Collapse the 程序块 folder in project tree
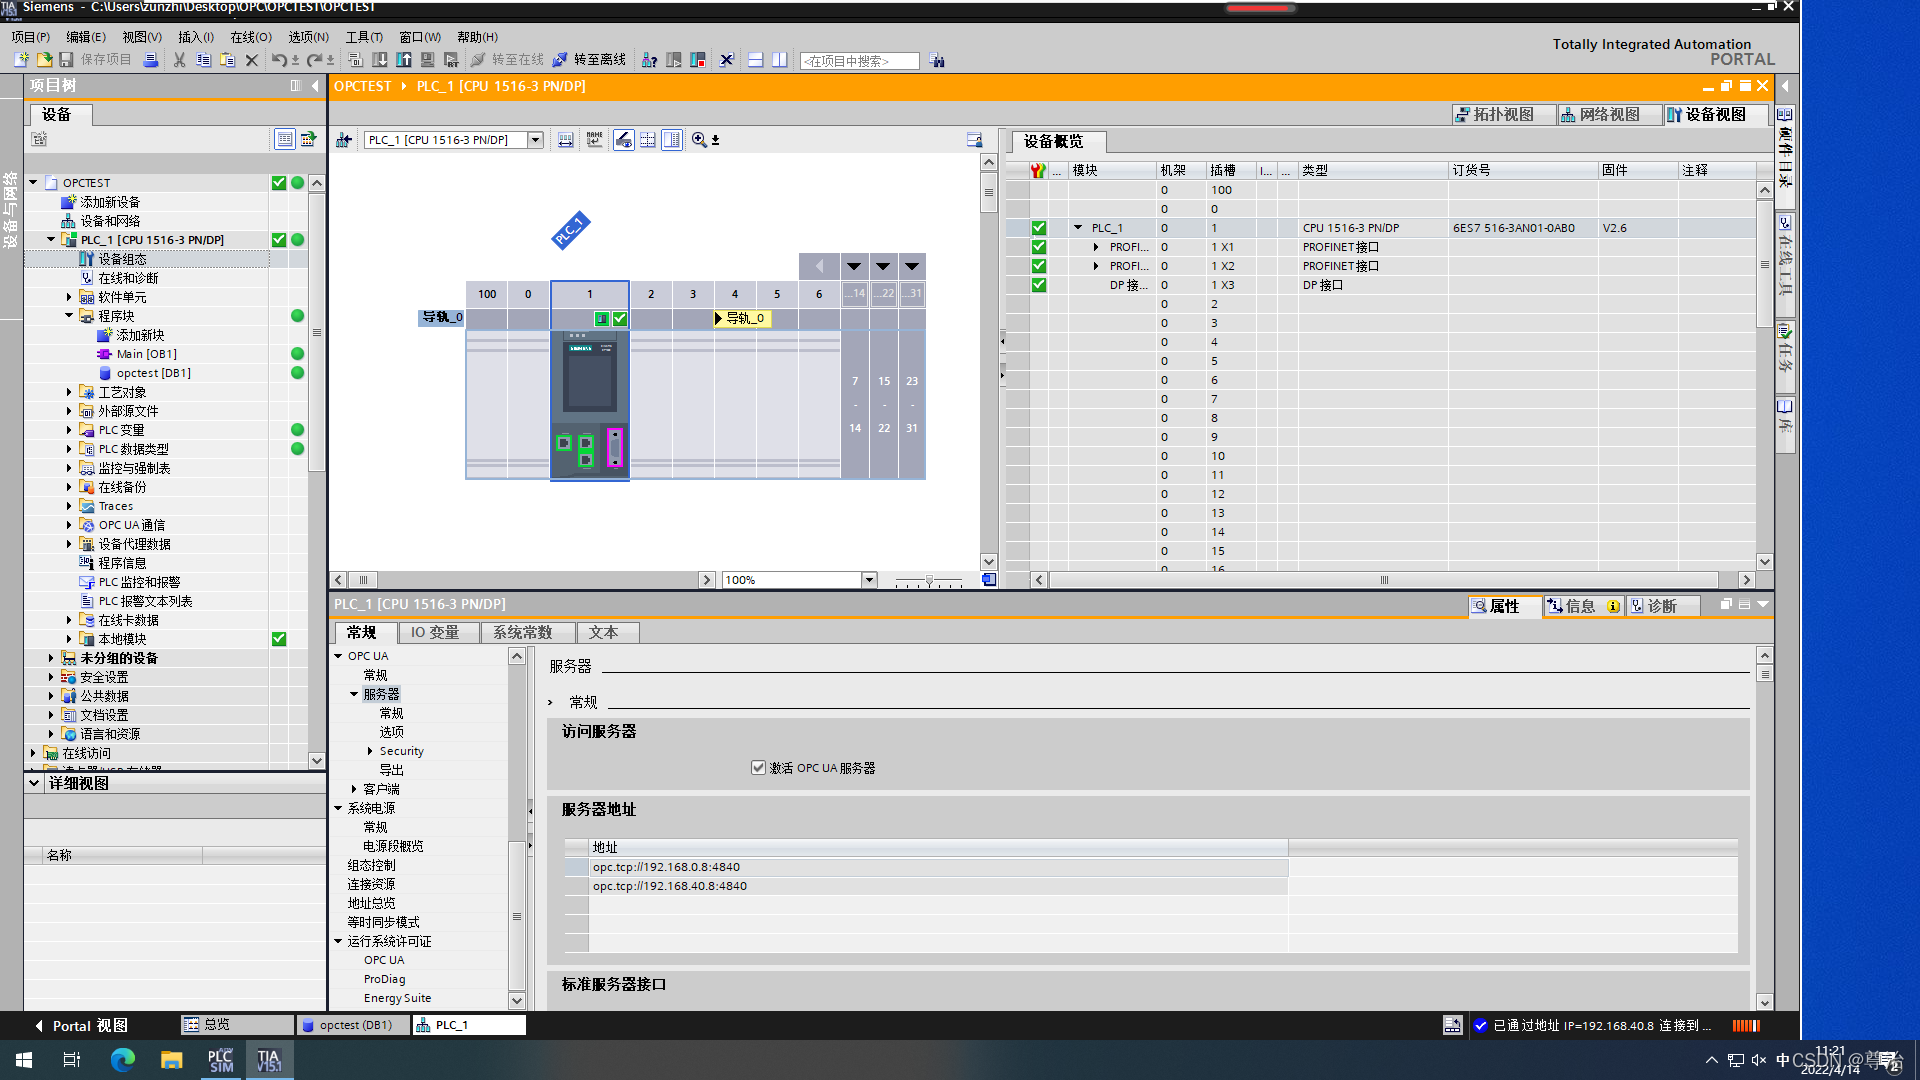The height and width of the screenshot is (1080, 1920). (69, 316)
